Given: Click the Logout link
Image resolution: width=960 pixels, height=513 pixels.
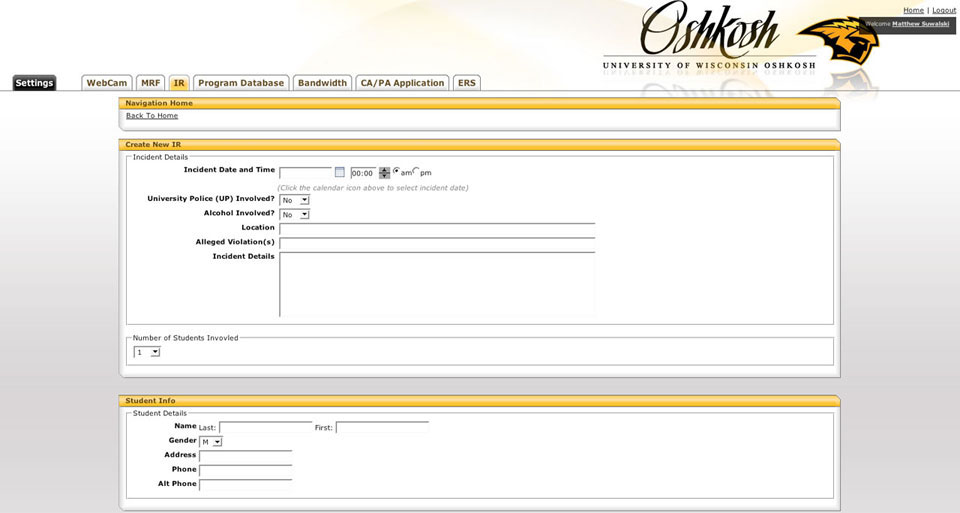Looking at the screenshot, I should pyautogui.click(x=943, y=10).
